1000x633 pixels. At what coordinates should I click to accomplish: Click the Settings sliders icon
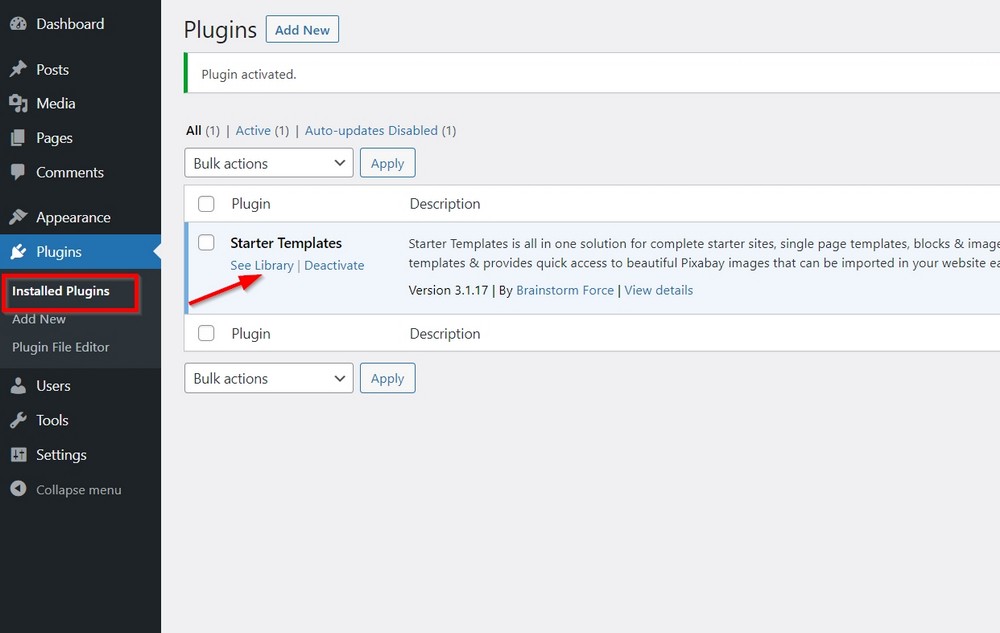pos(18,455)
